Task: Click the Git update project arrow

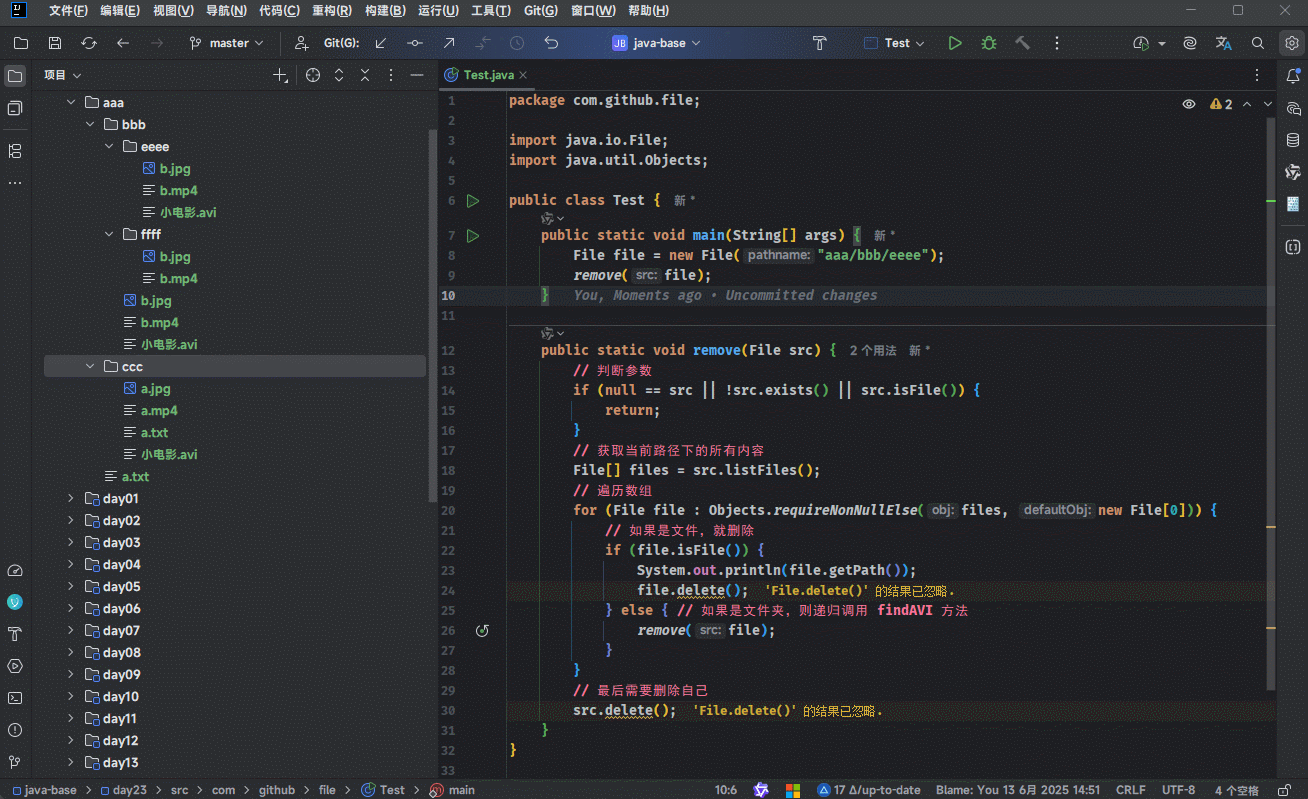Action: coord(381,43)
